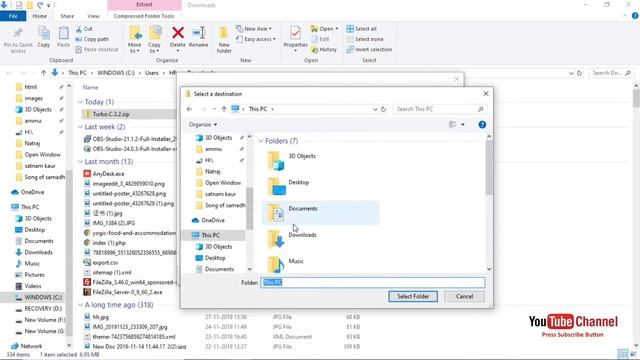Click Copy path in ribbon
The width and height of the screenshot is (640, 360).
pyautogui.click(x=92, y=39)
